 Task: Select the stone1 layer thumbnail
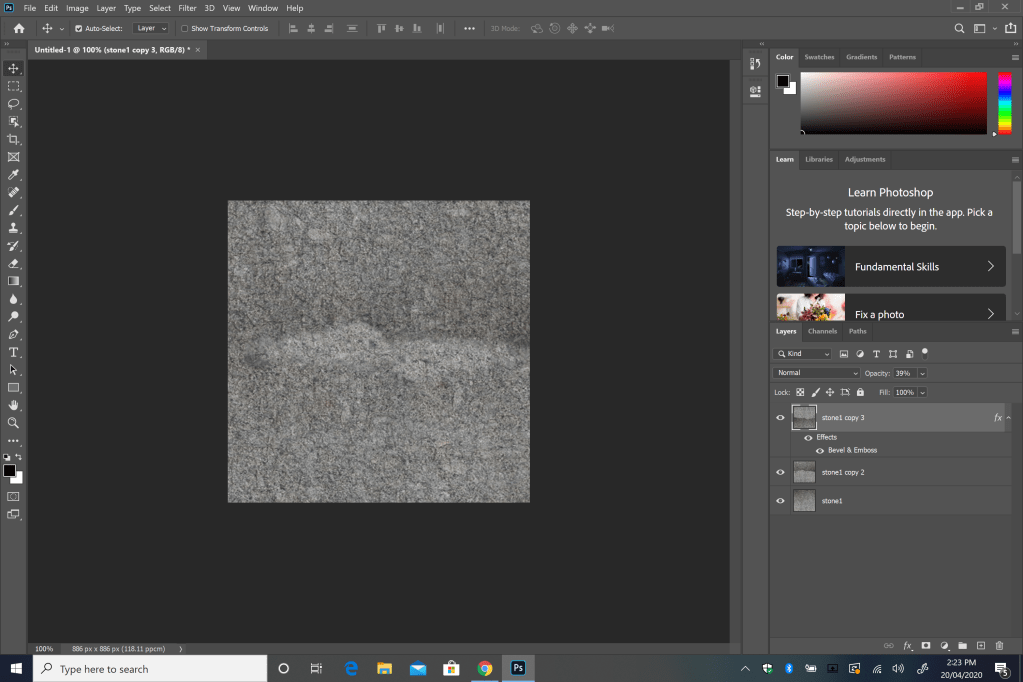[x=804, y=500]
